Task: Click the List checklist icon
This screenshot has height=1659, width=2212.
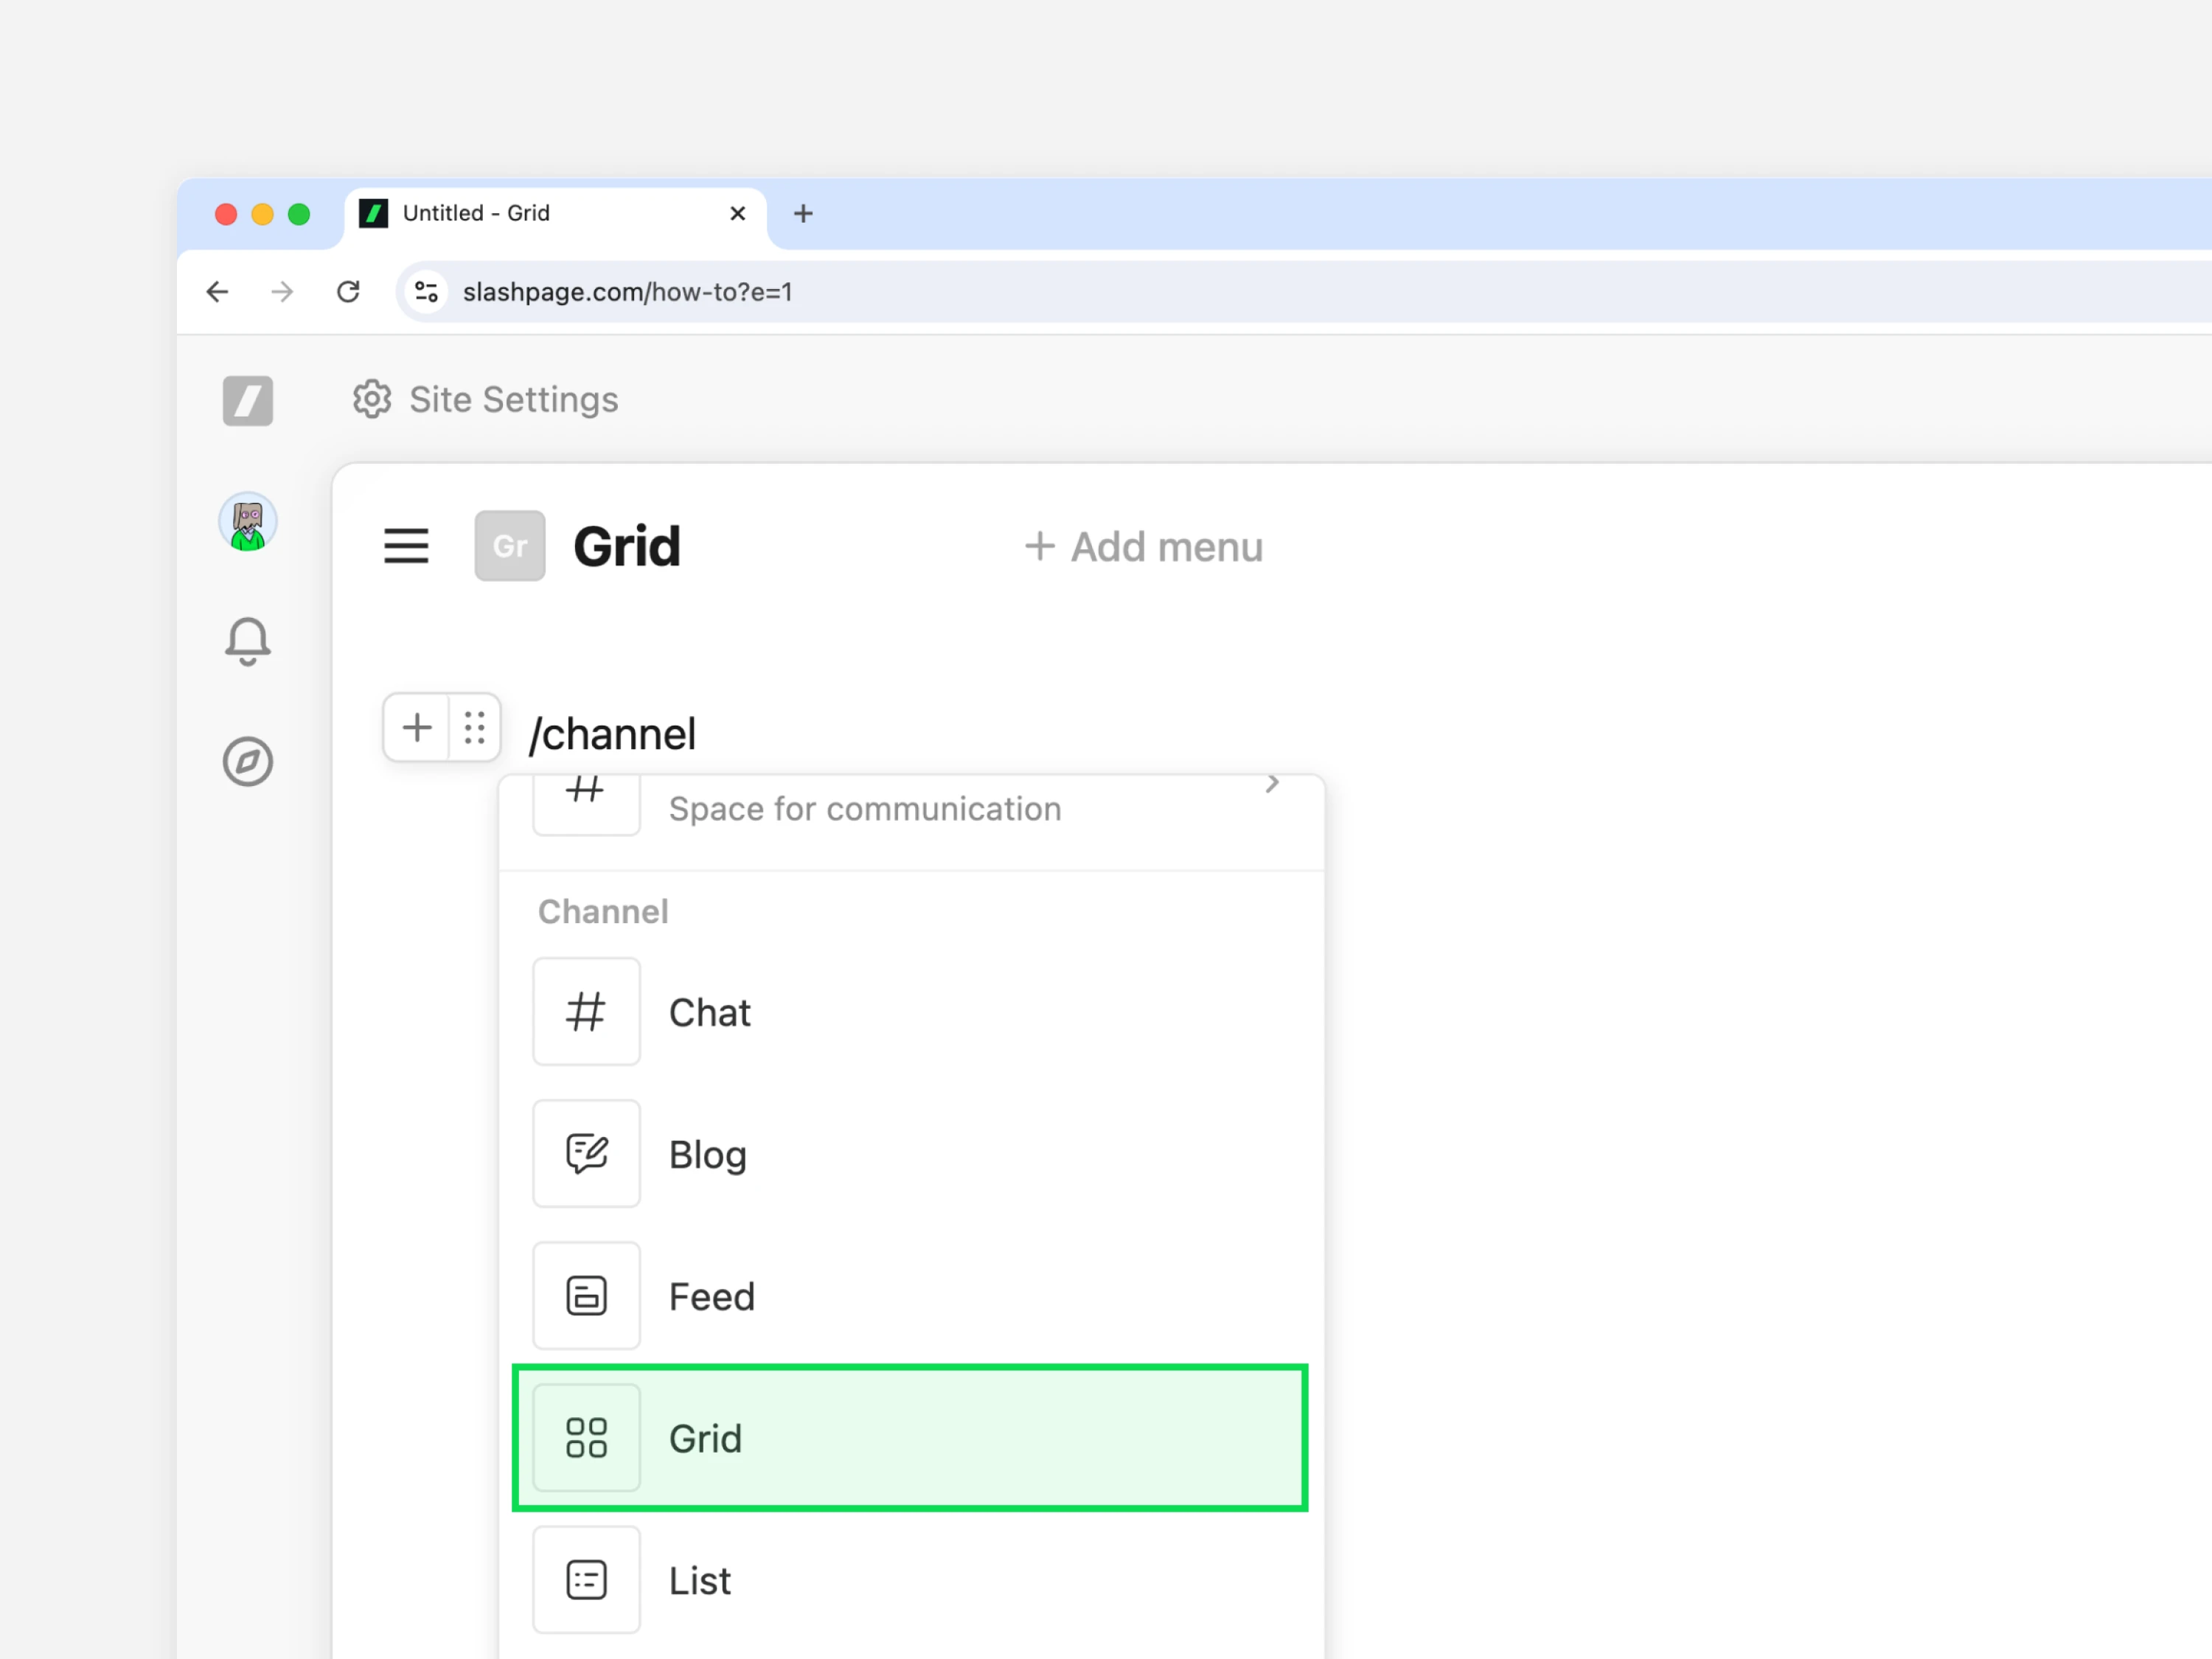Action: pos(586,1580)
